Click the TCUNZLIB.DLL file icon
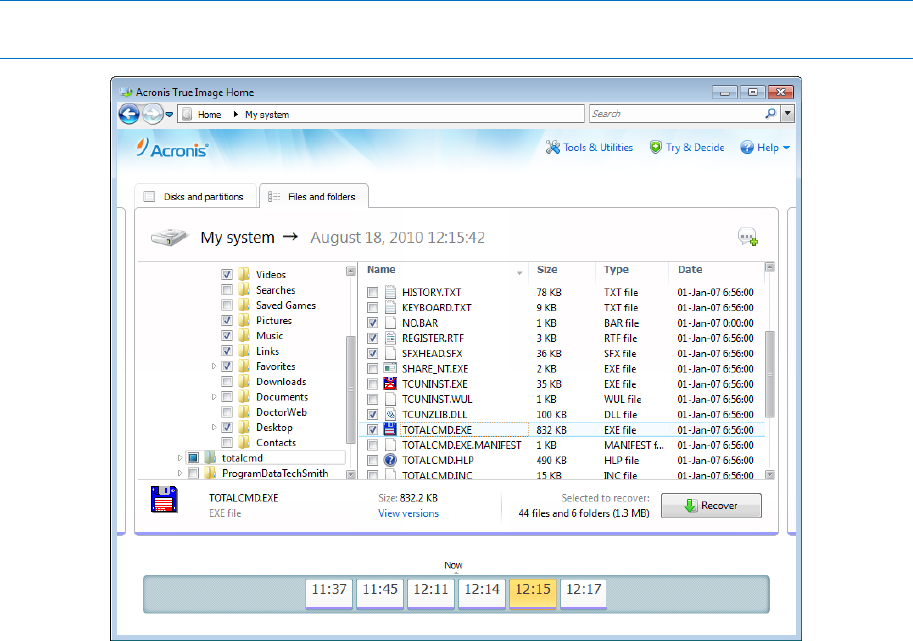 point(390,415)
